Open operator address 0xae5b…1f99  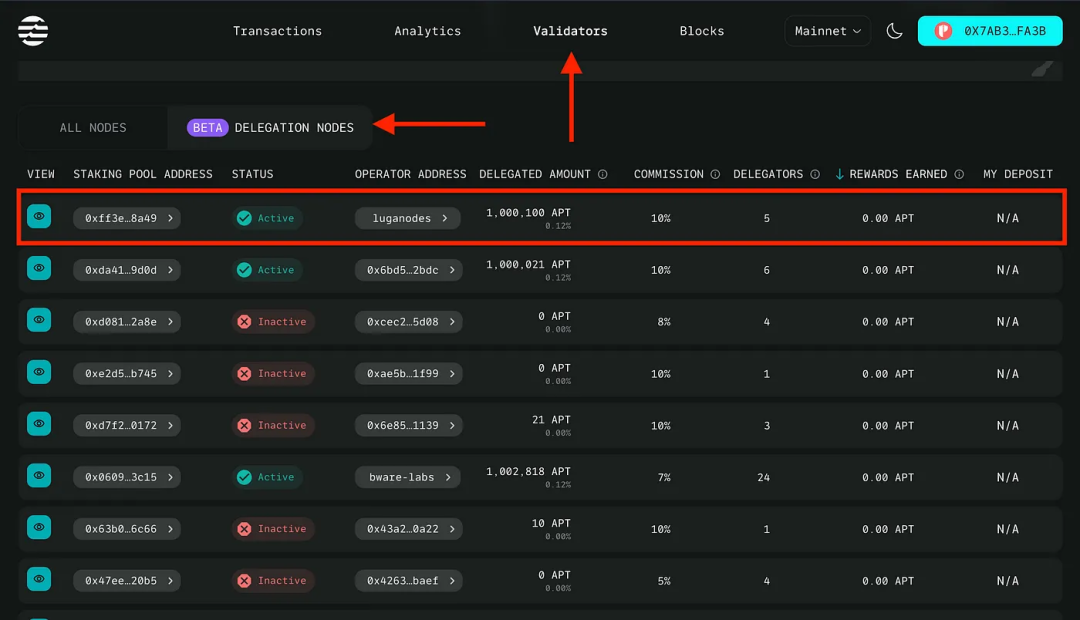coord(408,373)
